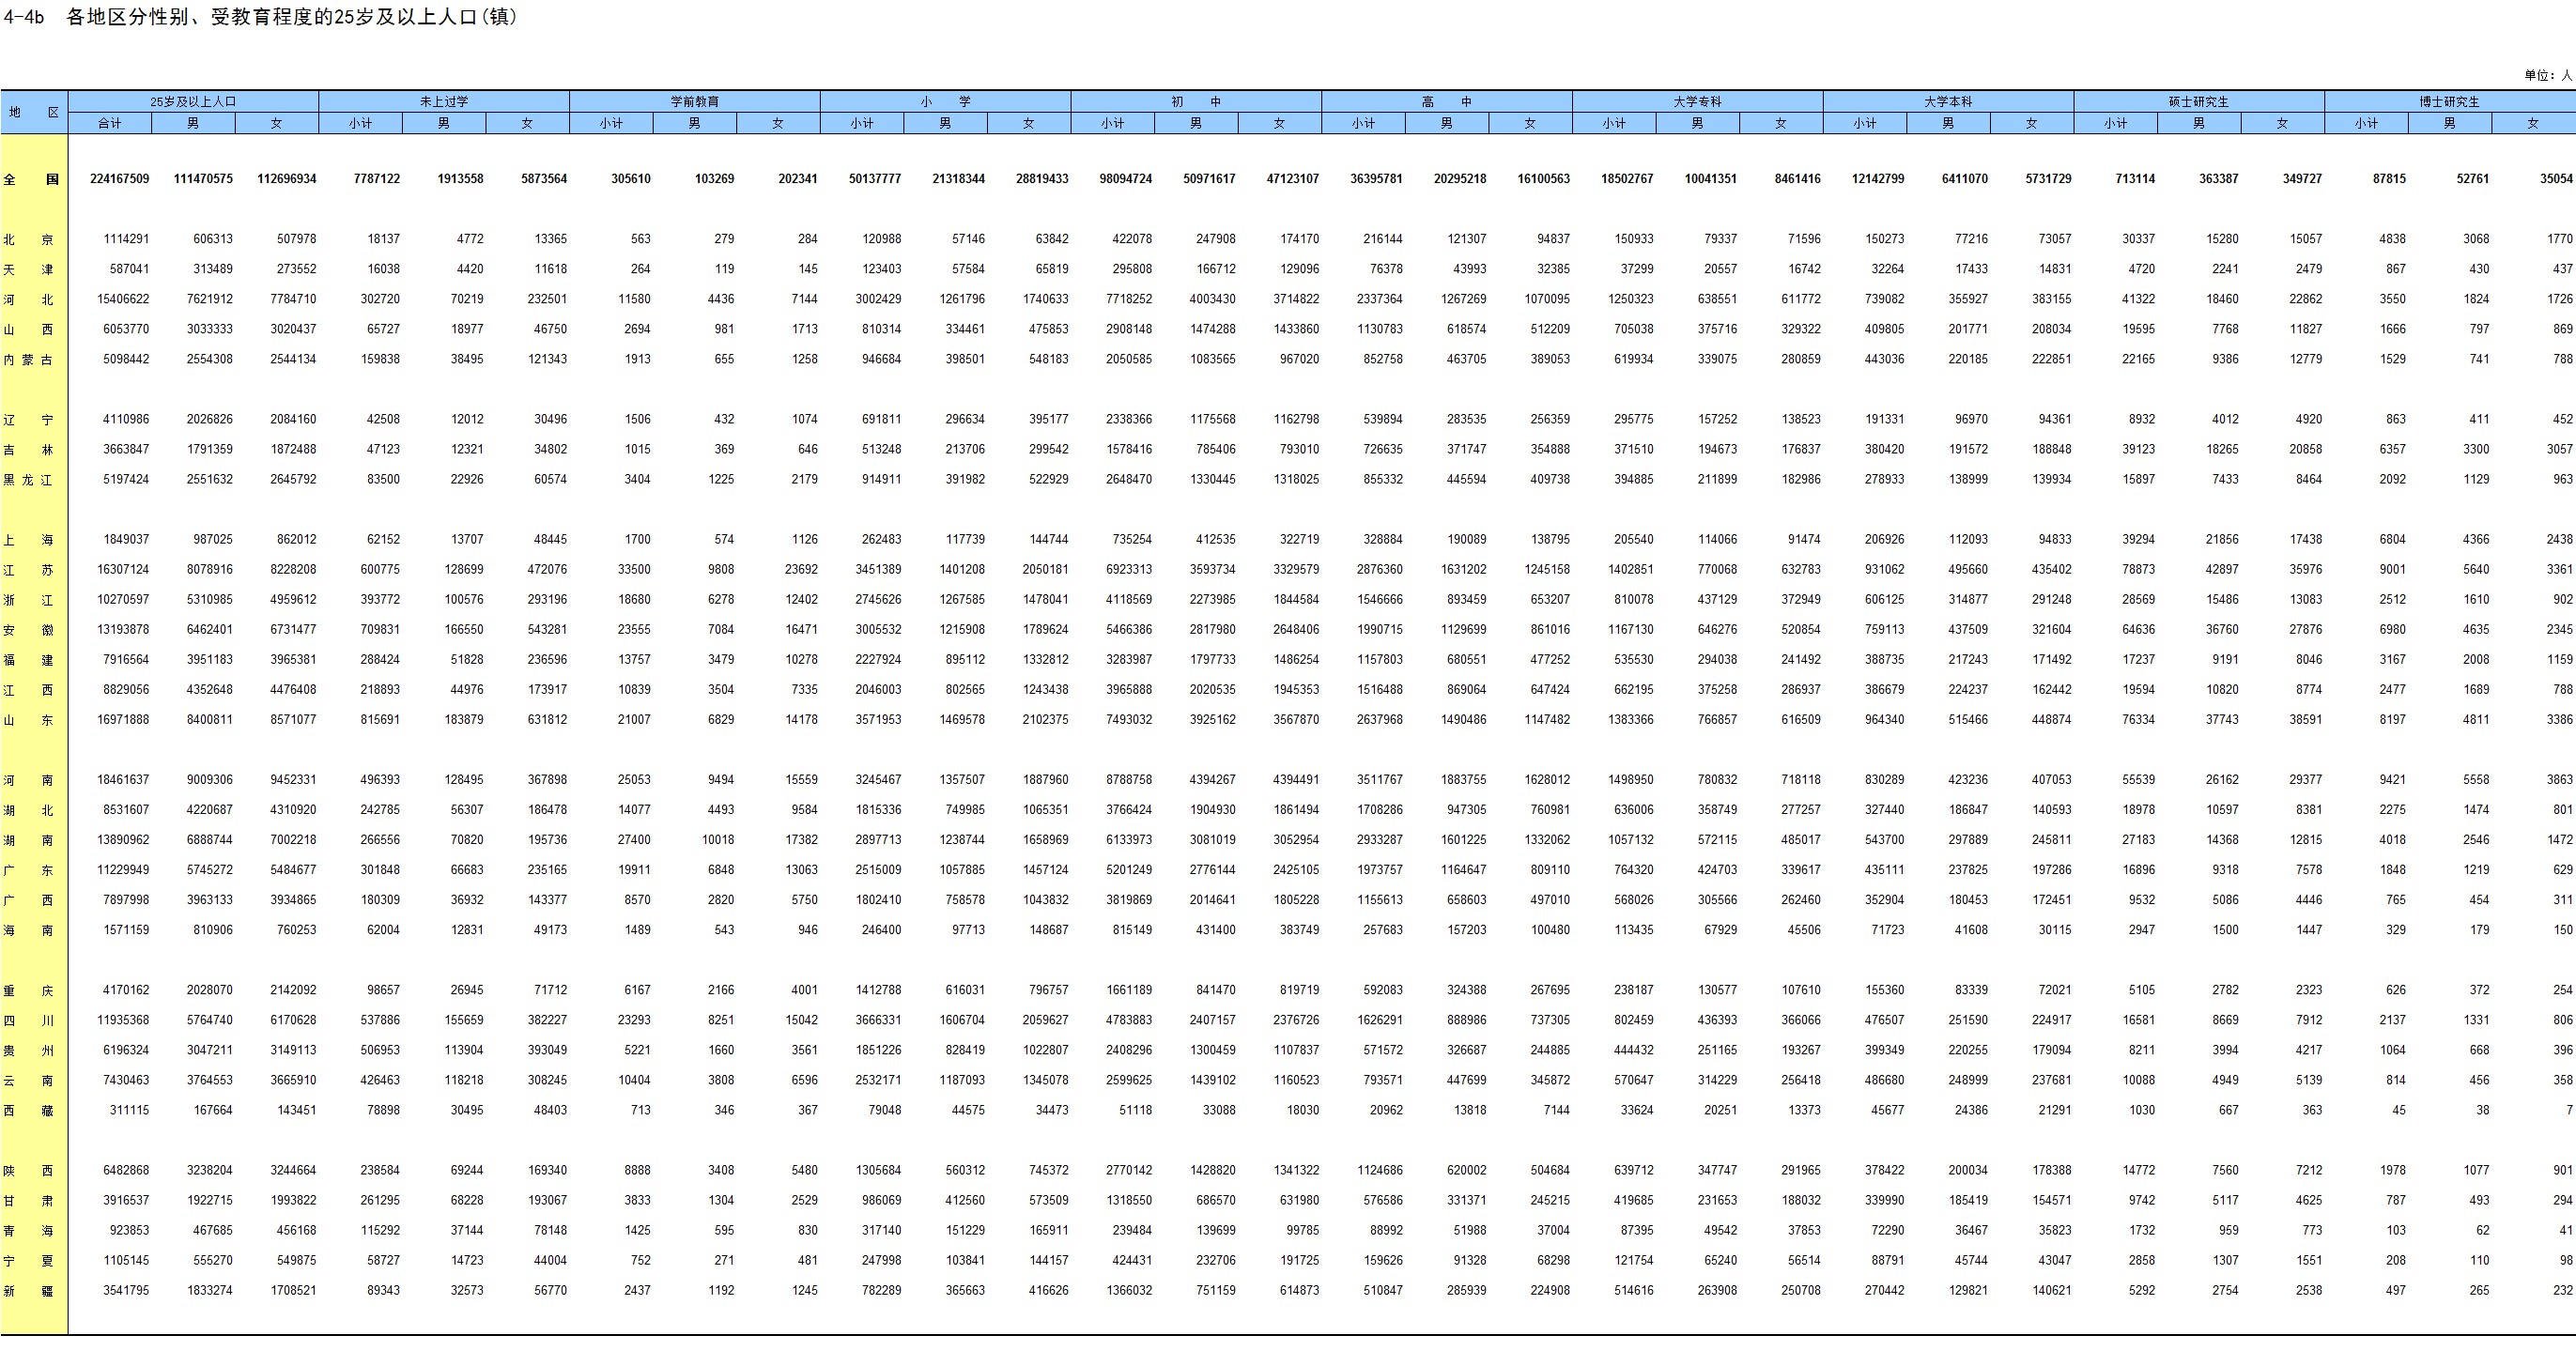
Task: Click the 全国 row label
Action: click(x=33, y=180)
